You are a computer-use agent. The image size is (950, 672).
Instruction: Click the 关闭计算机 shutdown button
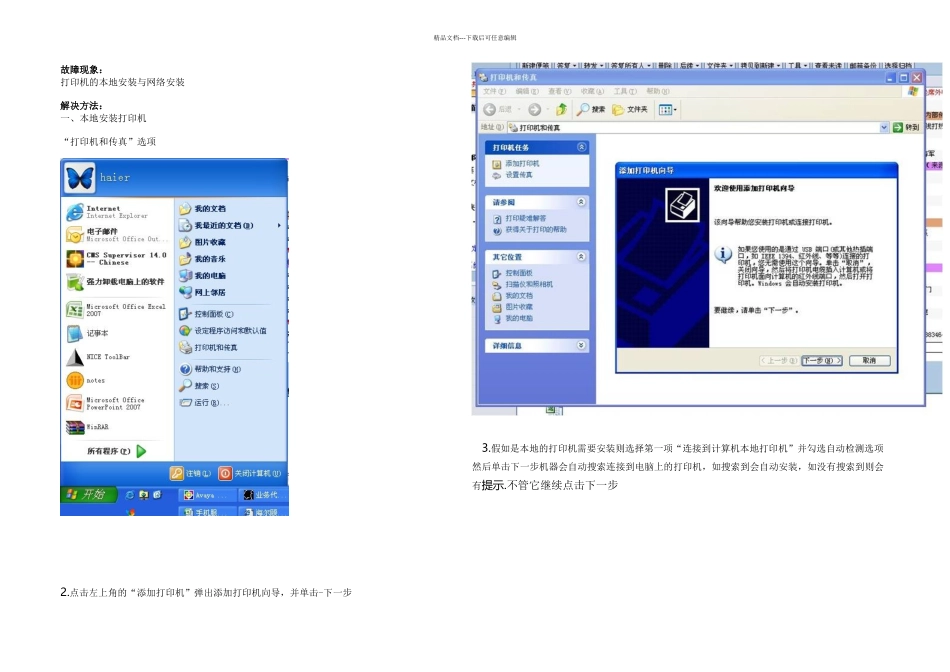tap(250, 473)
